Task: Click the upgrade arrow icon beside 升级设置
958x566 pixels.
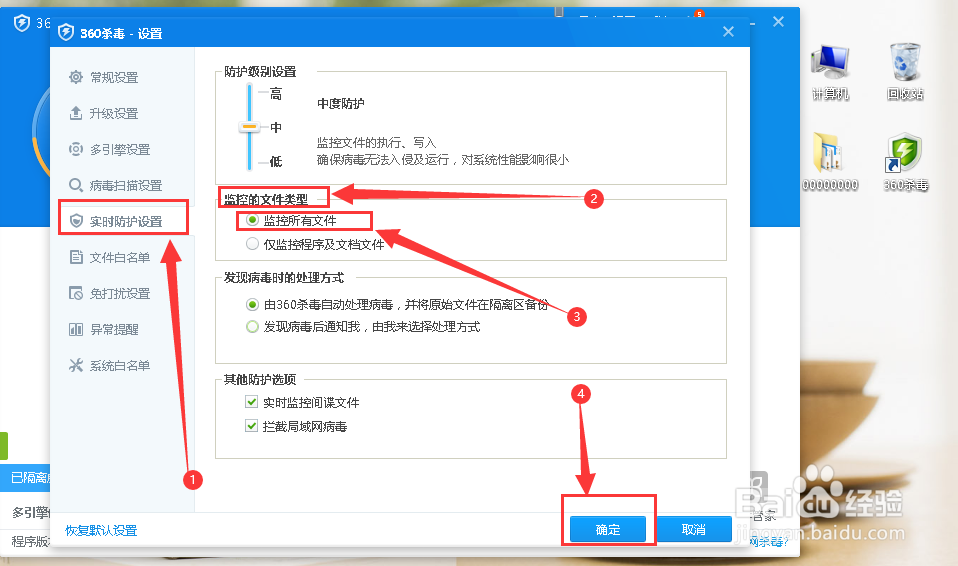Action: [76, 113]
